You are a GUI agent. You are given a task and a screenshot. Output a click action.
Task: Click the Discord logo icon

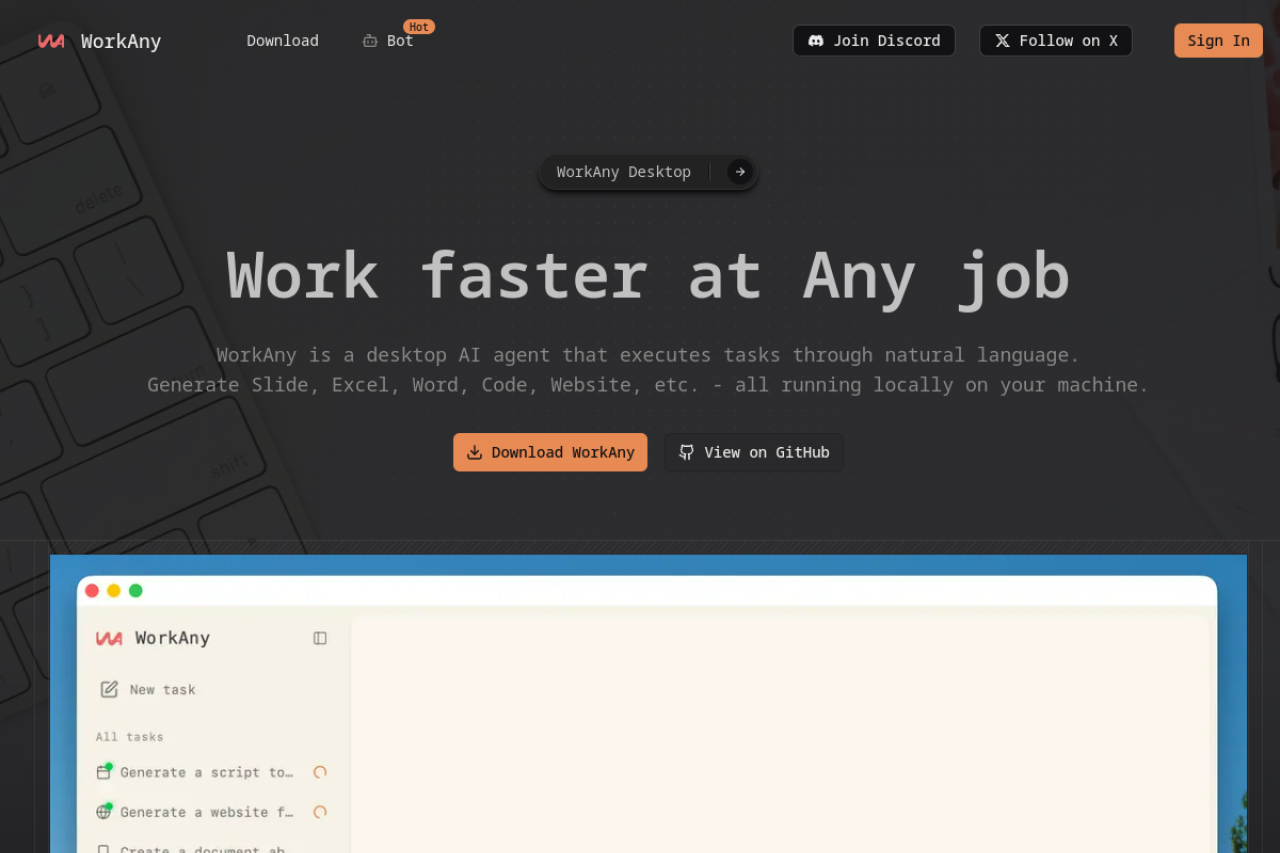pos(816,41)
